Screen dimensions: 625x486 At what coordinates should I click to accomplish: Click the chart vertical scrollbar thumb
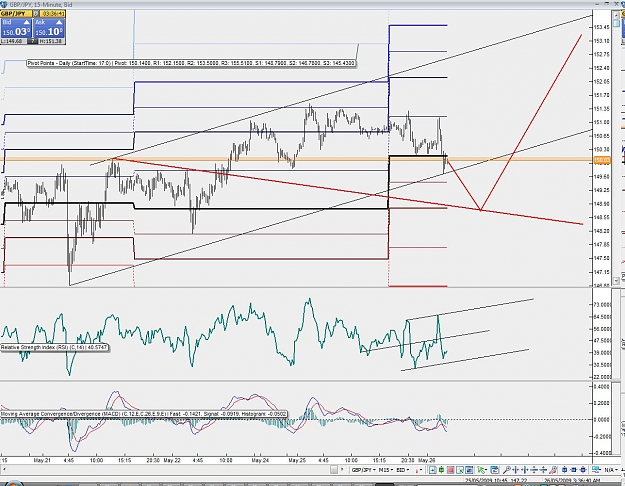(x=616, y=23)
